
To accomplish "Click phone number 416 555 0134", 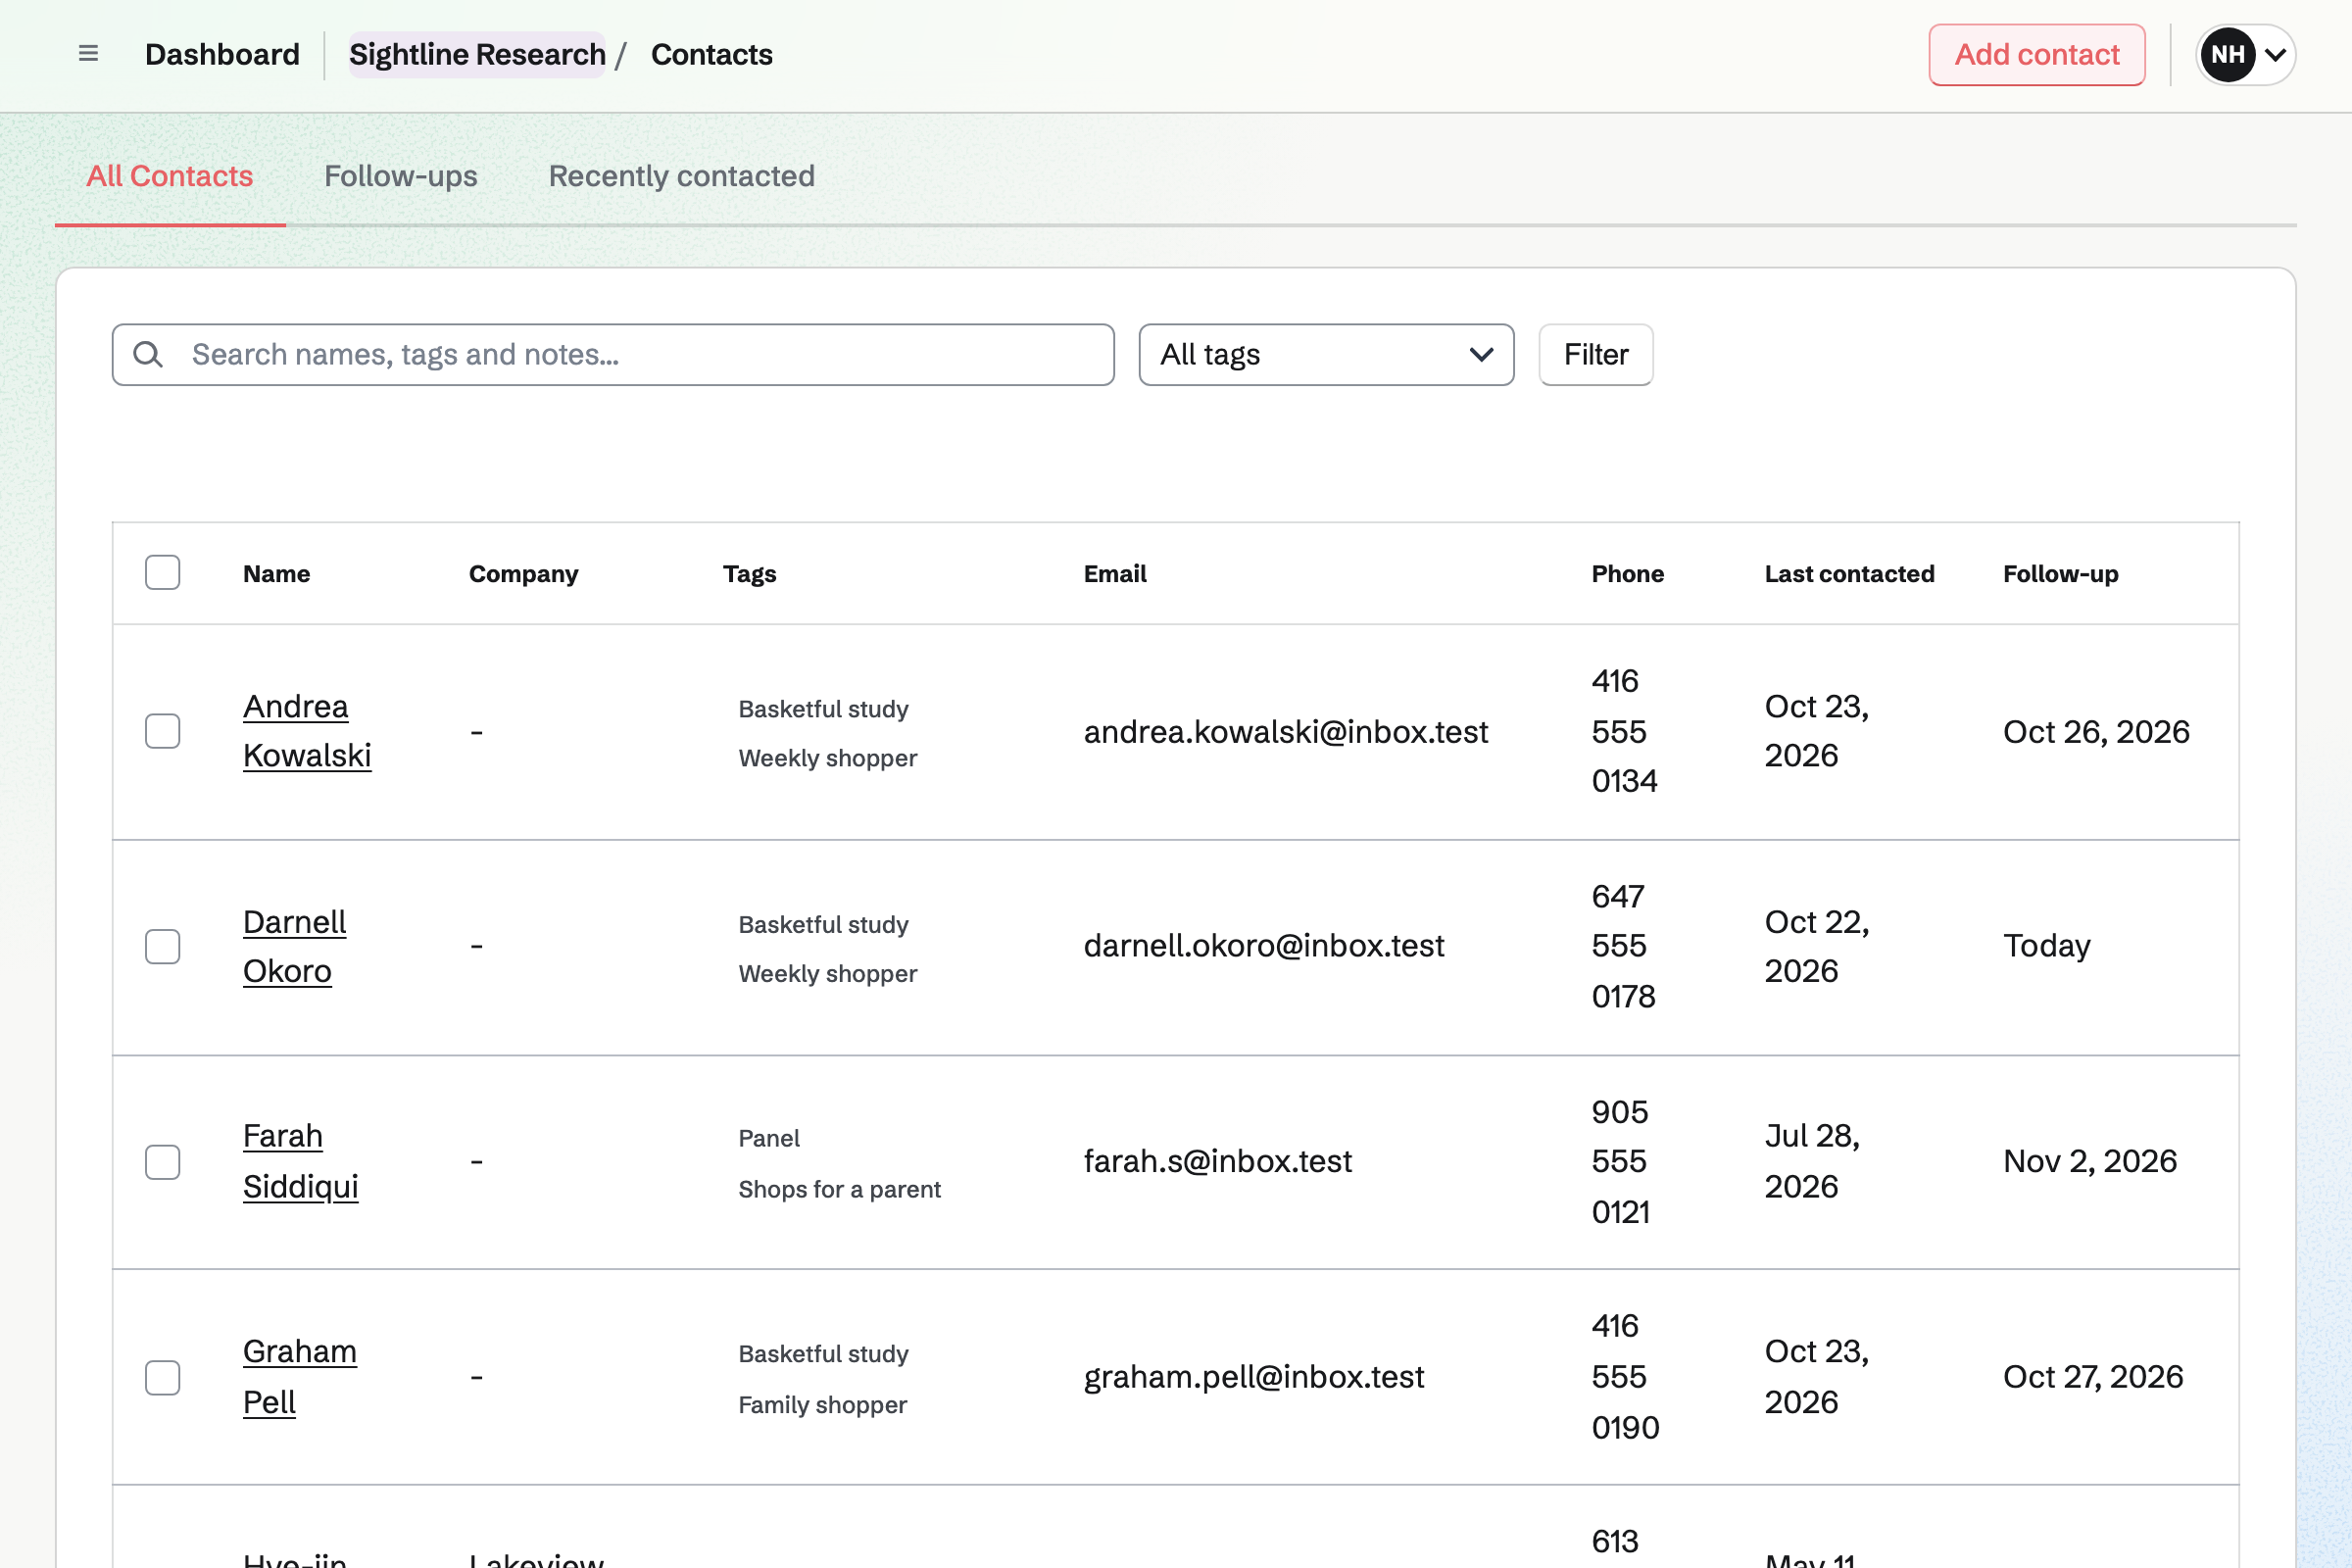I will [1625, 731].
